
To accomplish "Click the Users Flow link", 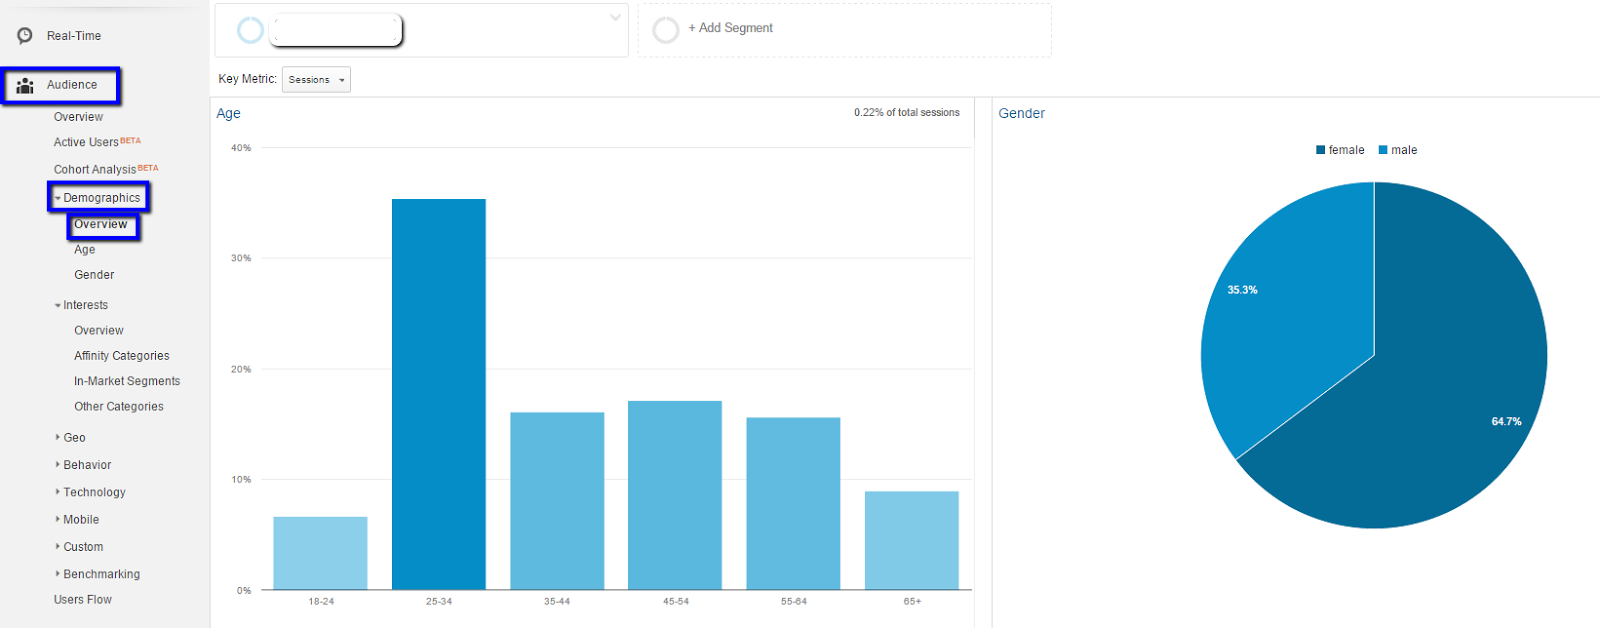I will pyautogui.click(x=83, y=600).
